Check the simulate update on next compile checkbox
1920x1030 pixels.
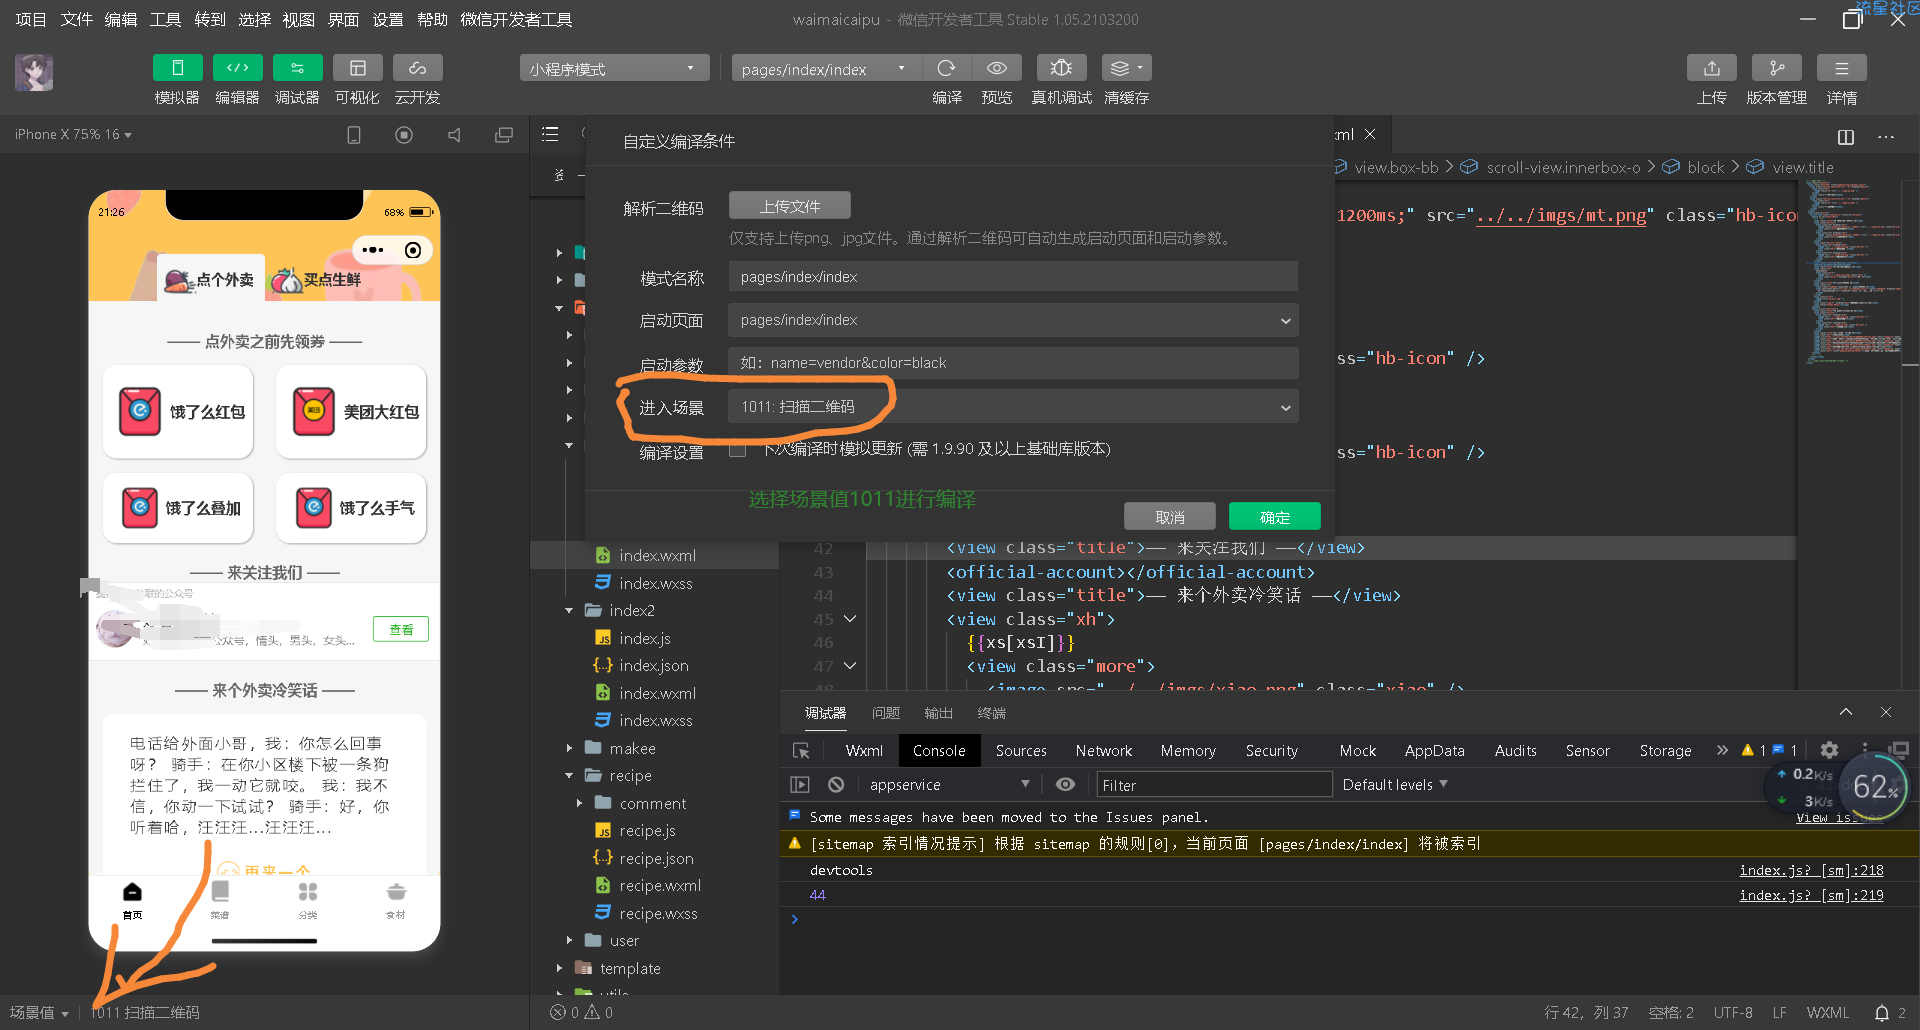(x=738, y=450)
